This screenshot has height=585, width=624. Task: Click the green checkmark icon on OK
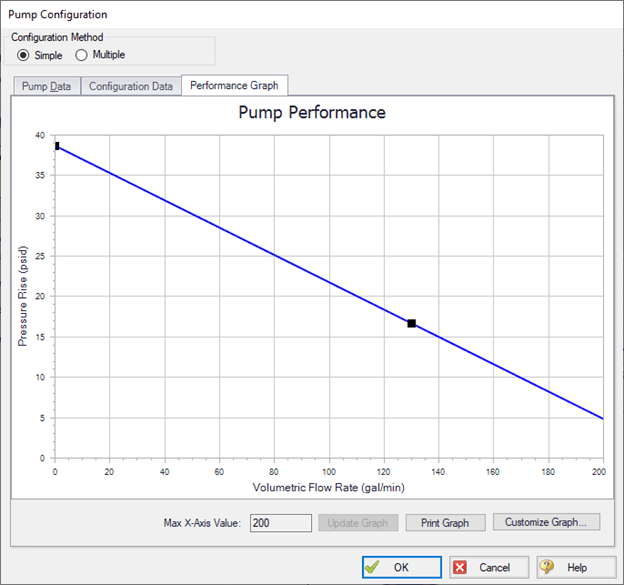pos(373,567)
